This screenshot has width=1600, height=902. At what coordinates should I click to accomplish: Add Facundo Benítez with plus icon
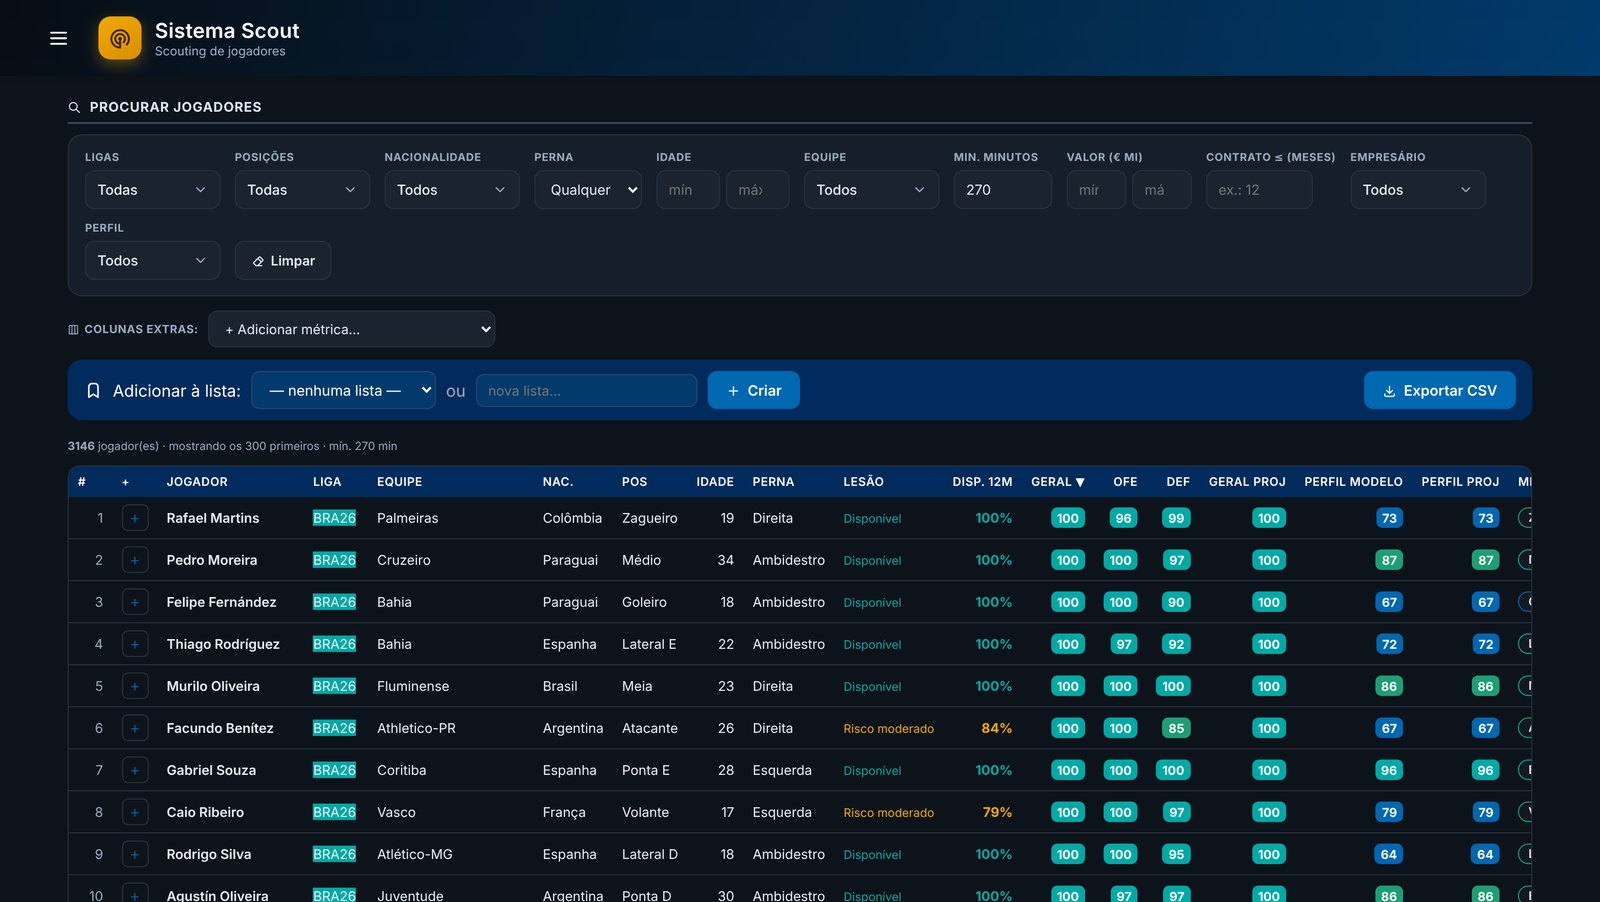click(135, 728)
